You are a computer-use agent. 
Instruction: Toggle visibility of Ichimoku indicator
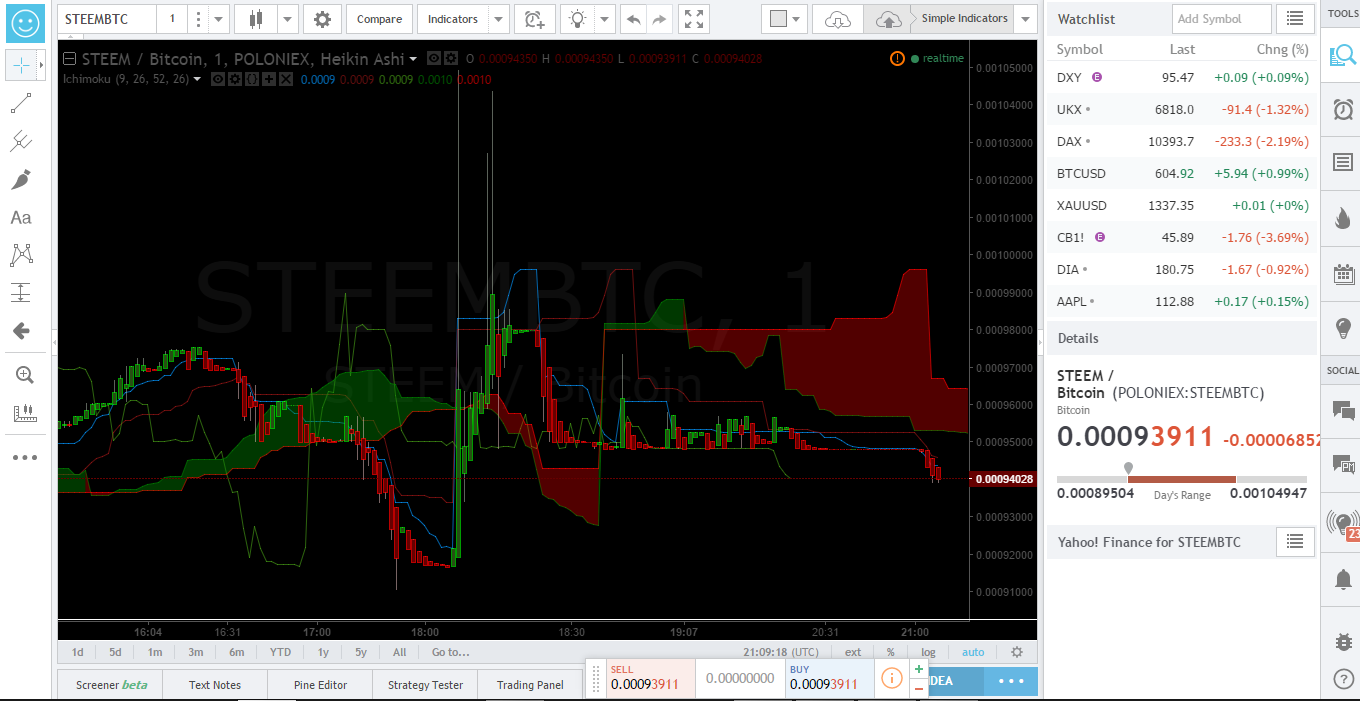(x=218, y=79)
